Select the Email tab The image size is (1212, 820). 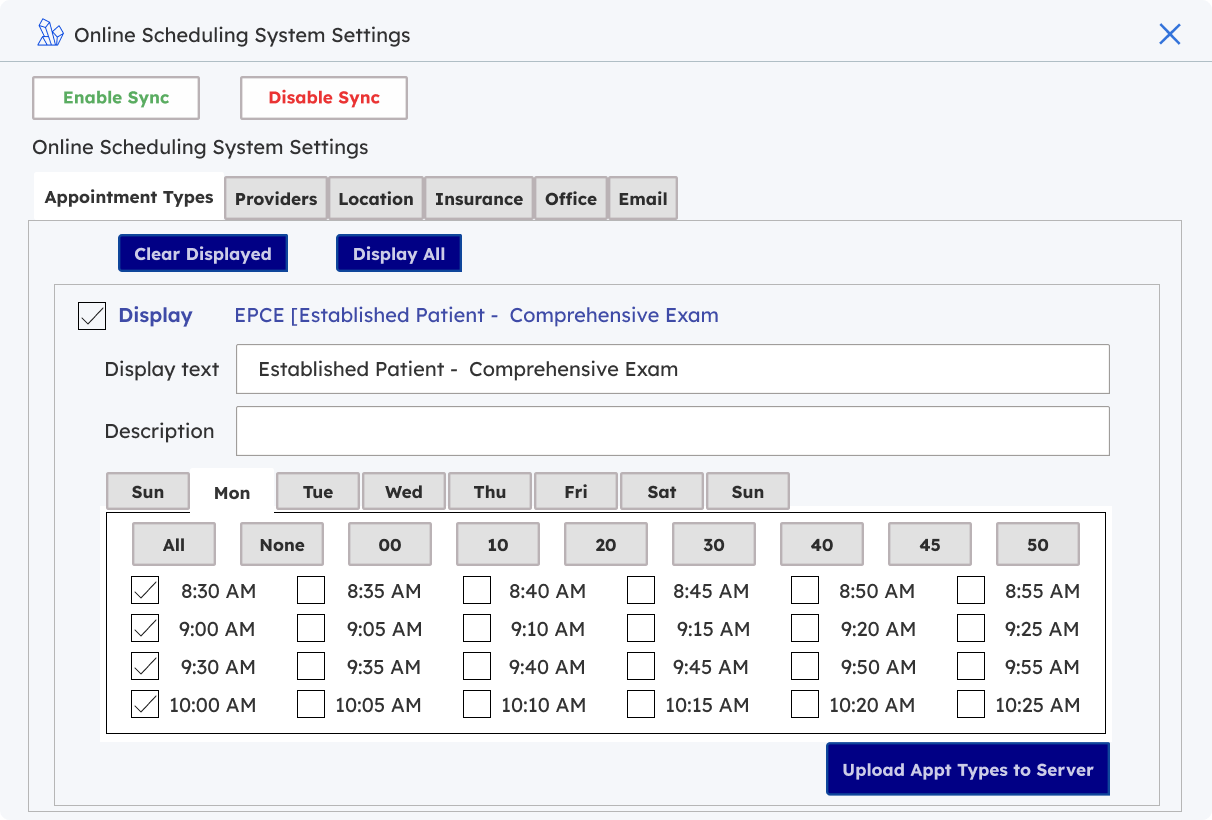(x=643, y=199)
